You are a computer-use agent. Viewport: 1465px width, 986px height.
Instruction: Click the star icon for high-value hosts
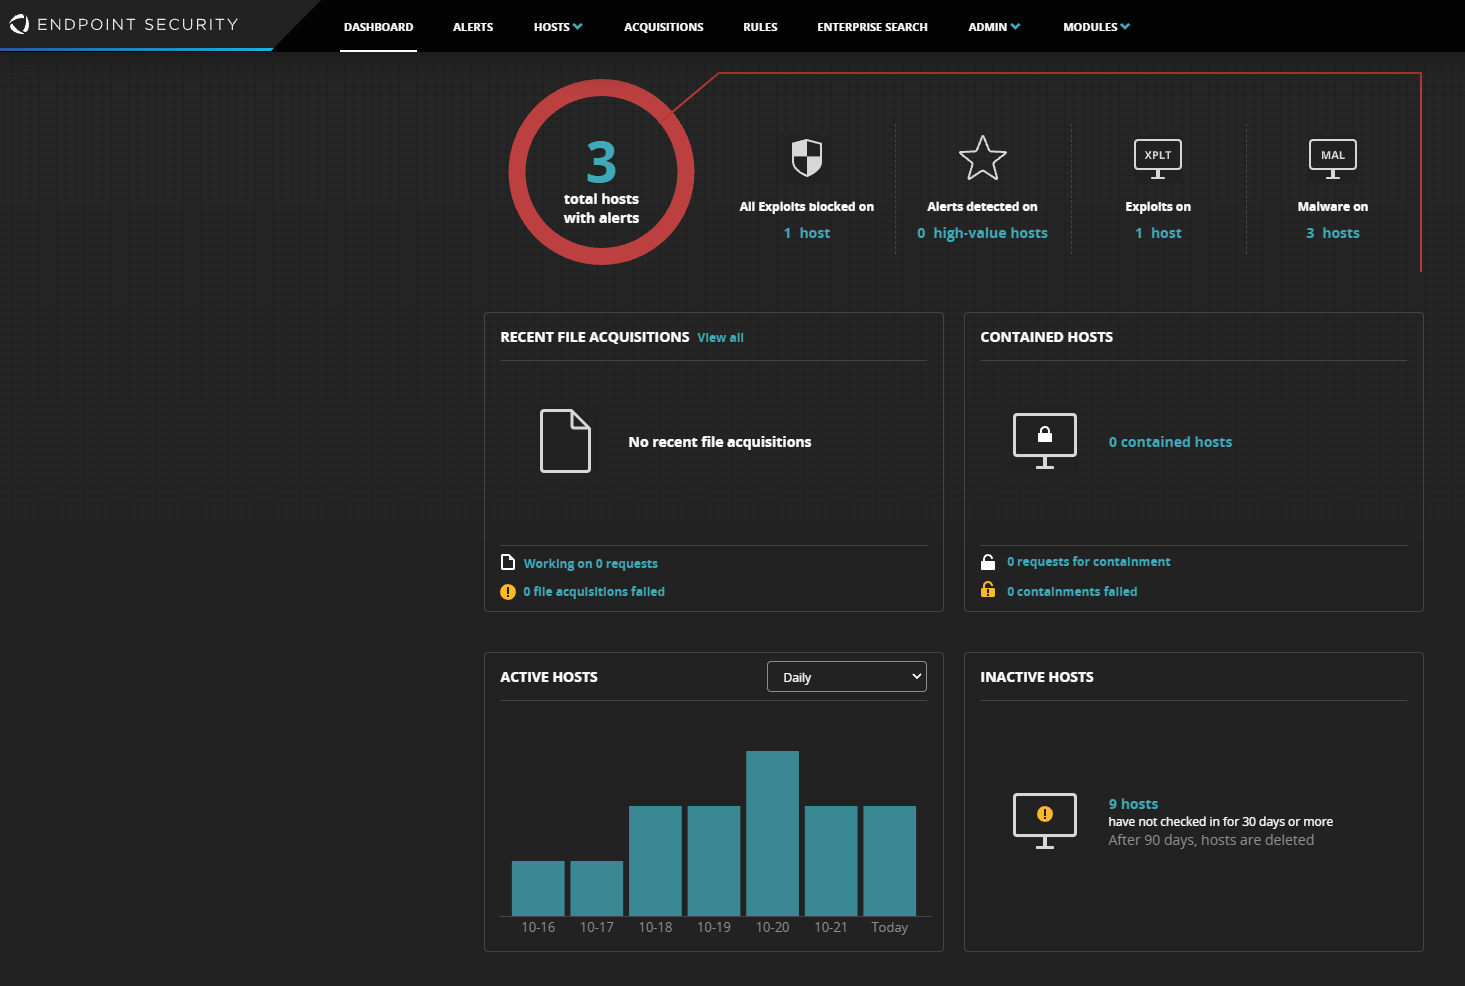click(982, 158)
